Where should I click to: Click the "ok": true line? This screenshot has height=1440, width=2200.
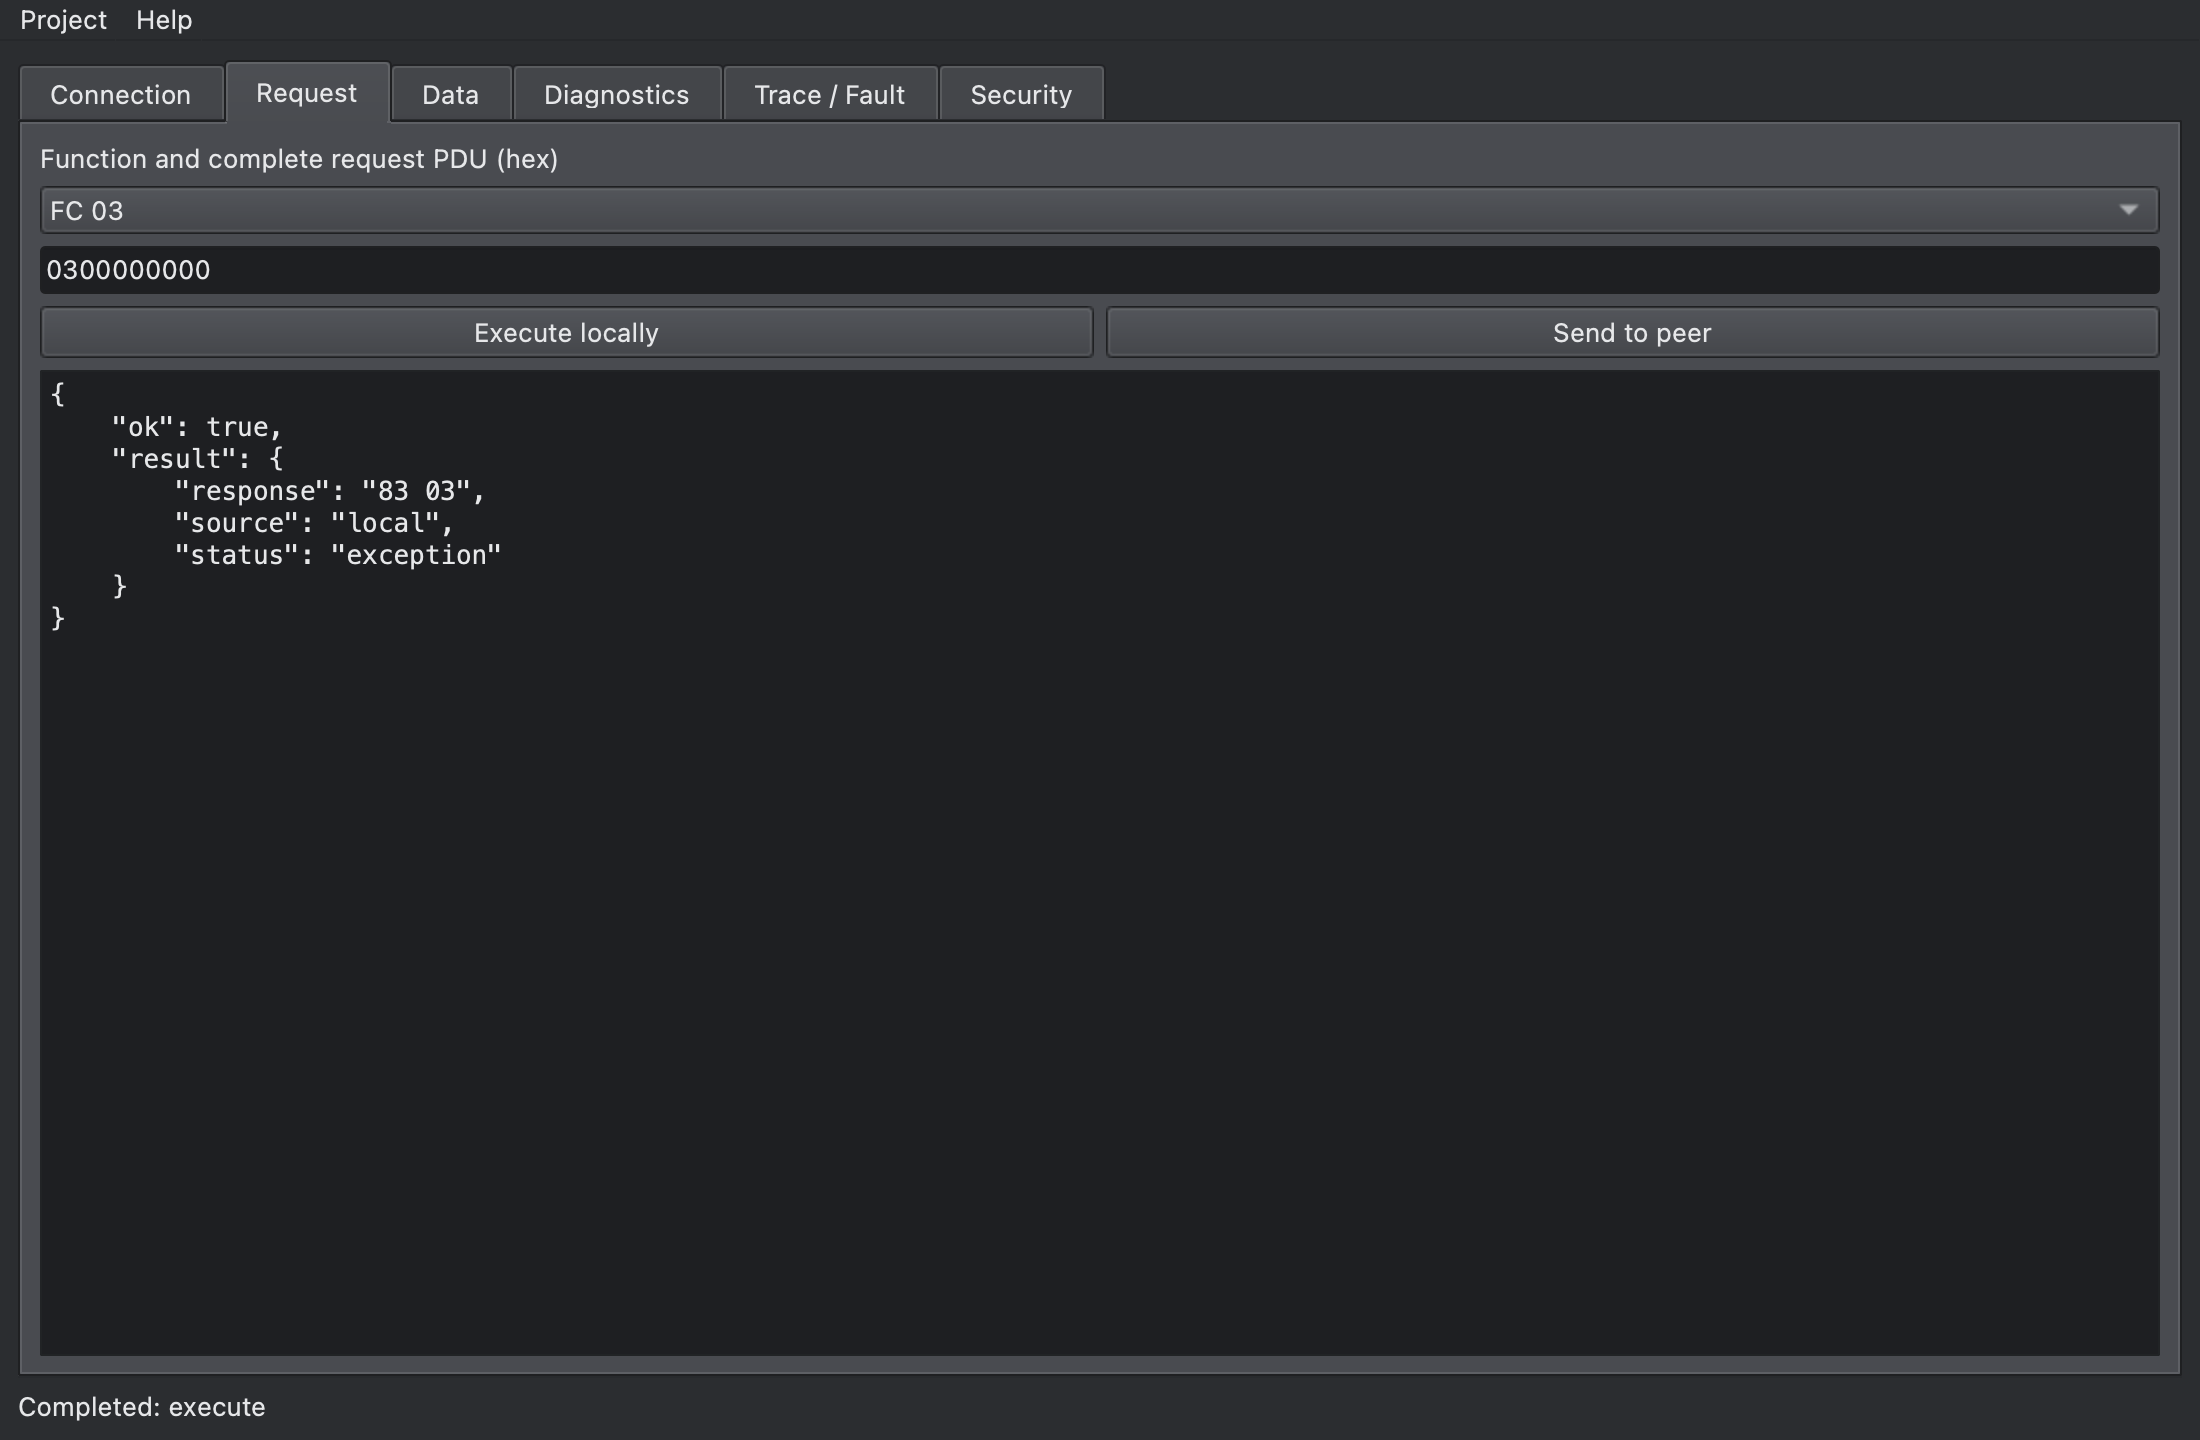[x=197, y=427]
